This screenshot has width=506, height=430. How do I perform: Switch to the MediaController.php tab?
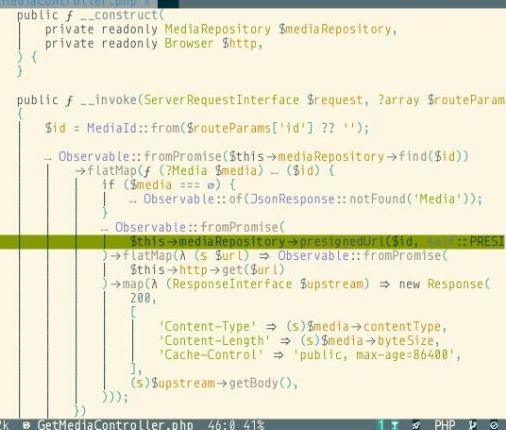(x=76, y=3)
